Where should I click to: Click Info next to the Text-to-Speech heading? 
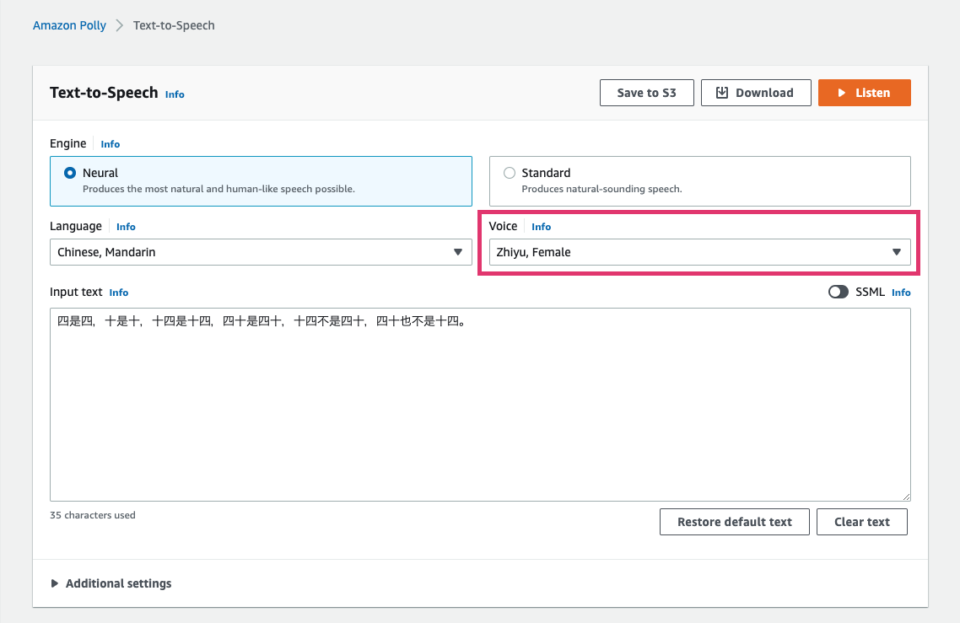174,94
